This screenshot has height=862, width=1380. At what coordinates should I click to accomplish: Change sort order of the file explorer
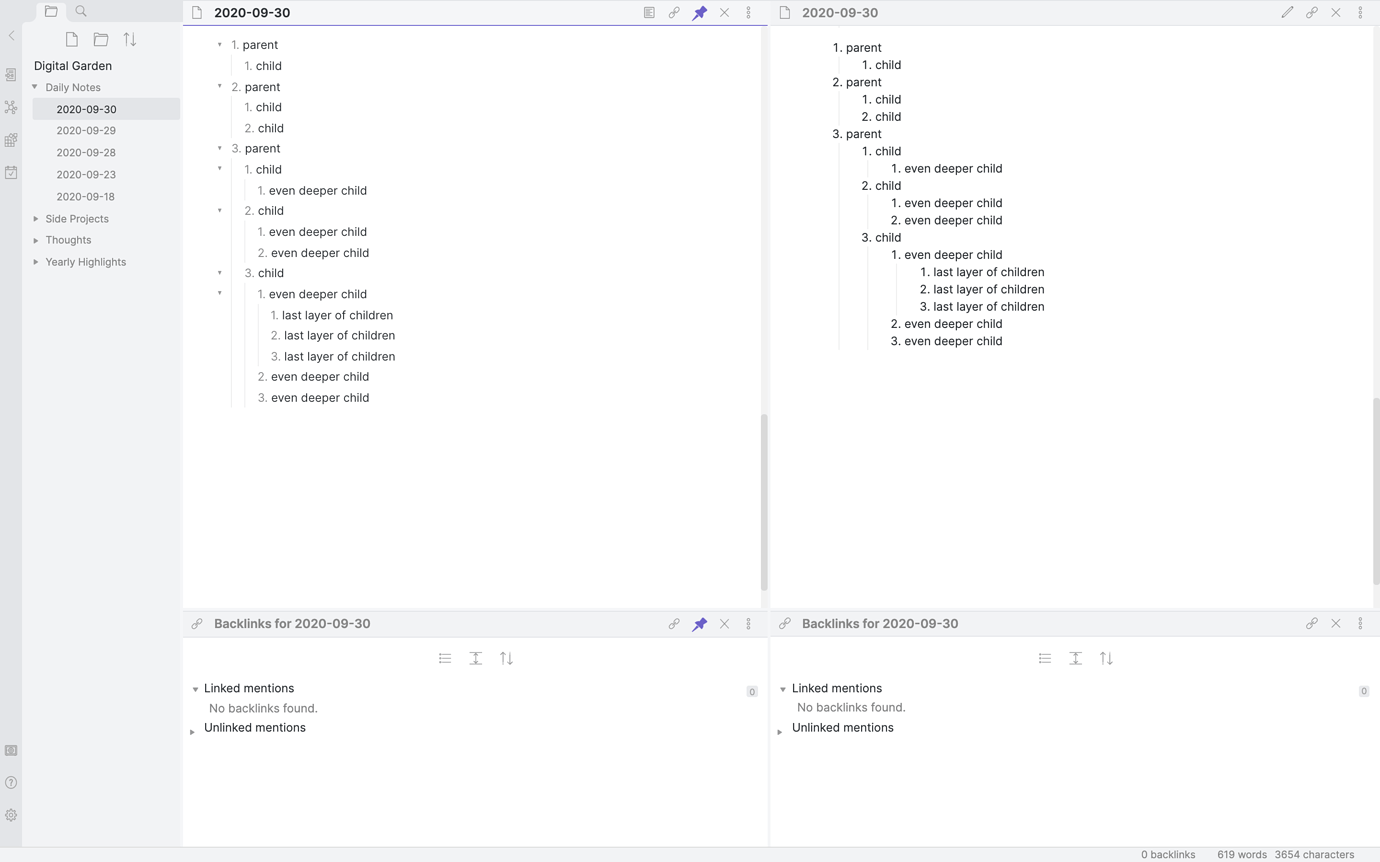[129, 39]
